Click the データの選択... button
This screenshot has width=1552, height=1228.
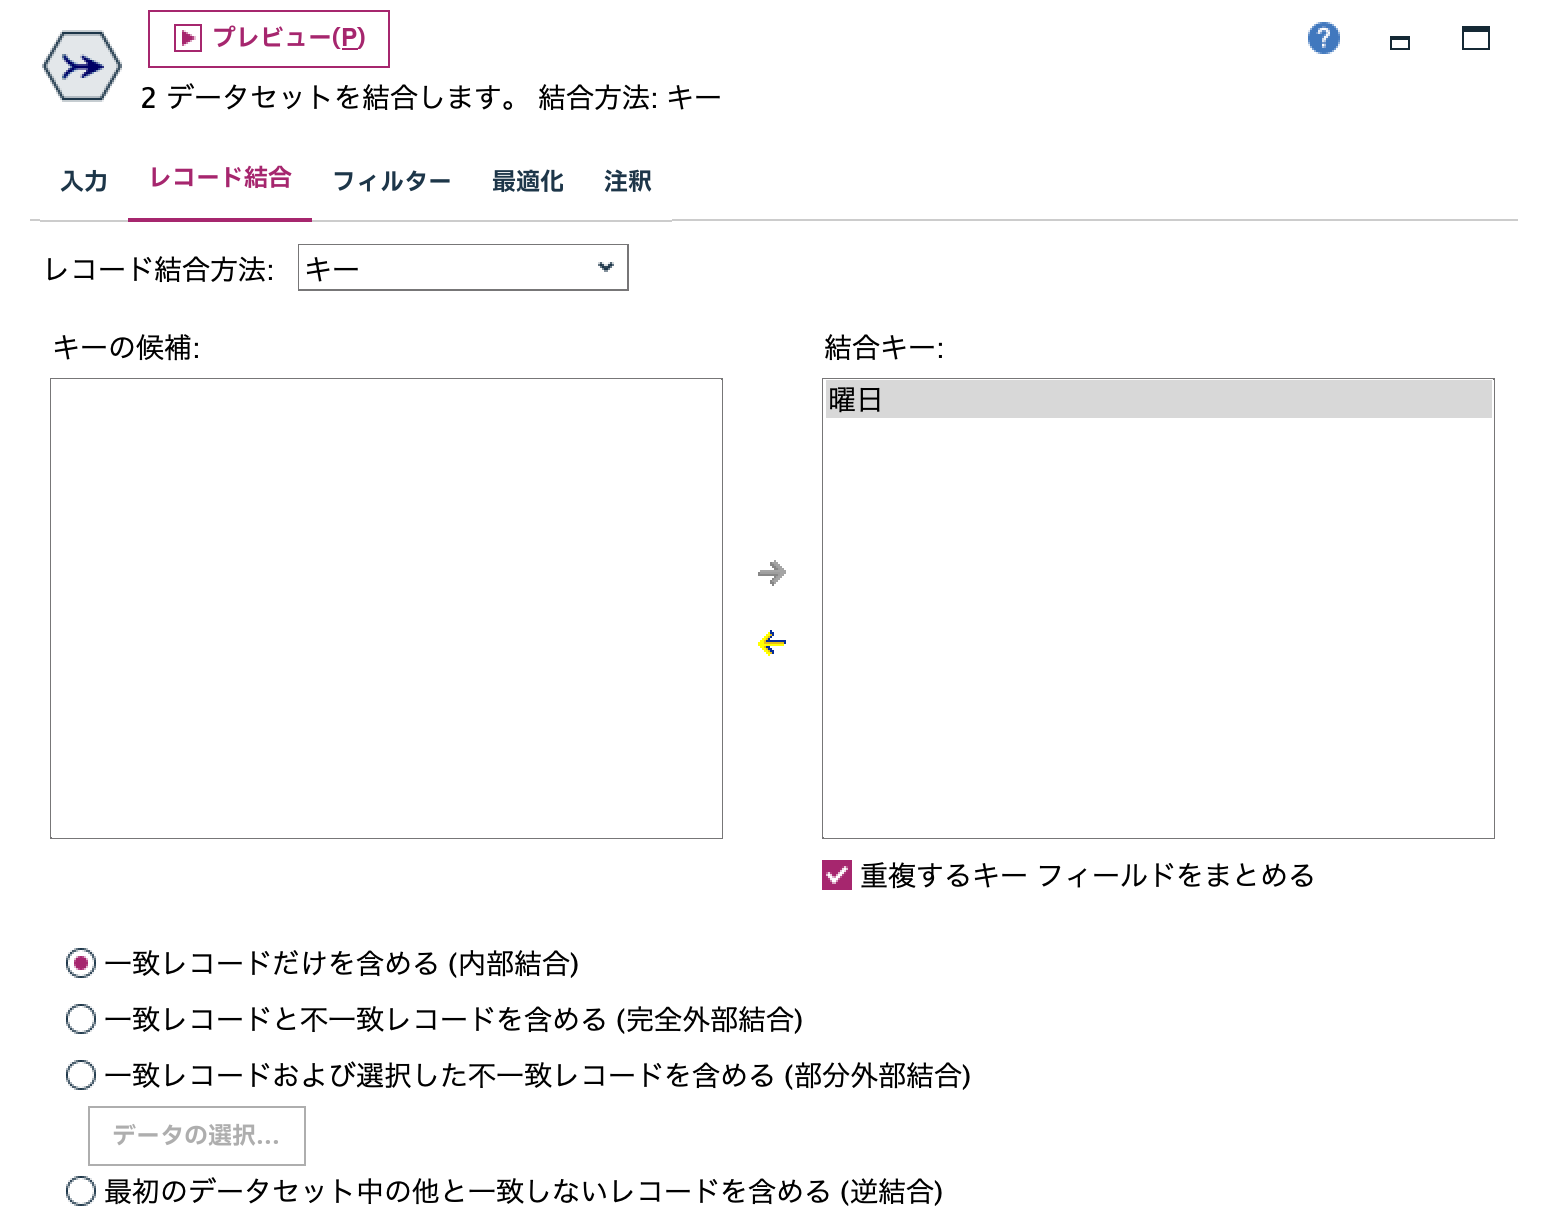(x=196, y=1135)
